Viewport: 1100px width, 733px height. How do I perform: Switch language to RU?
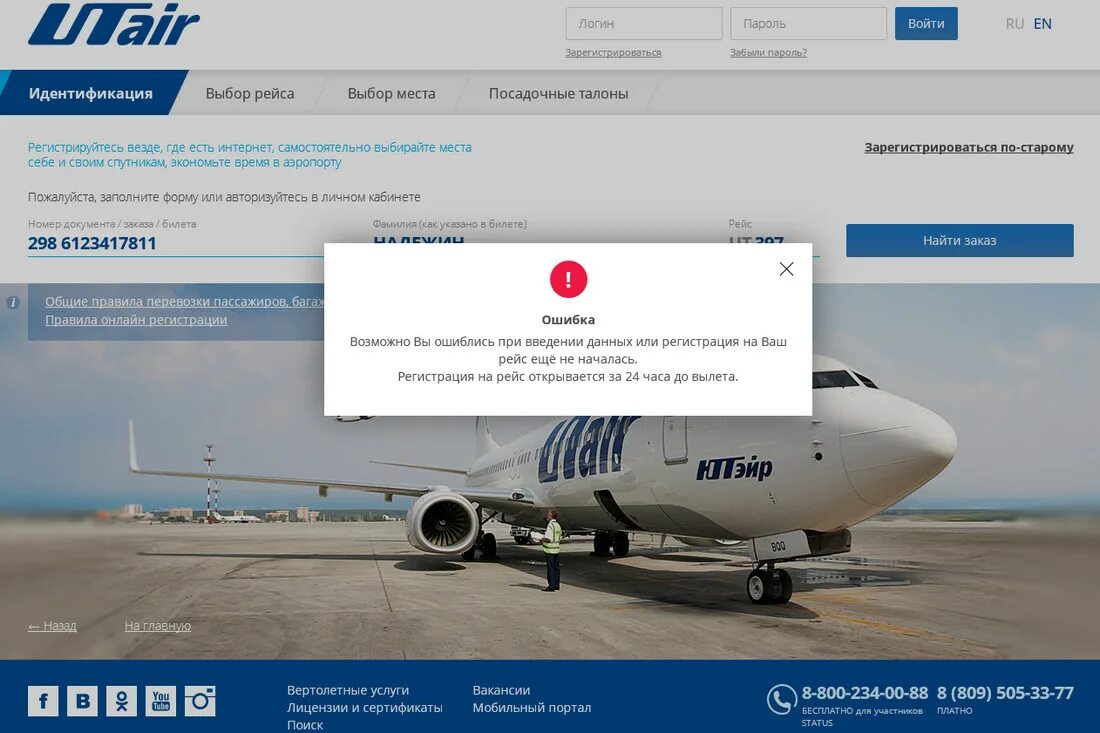[1014, 24]
